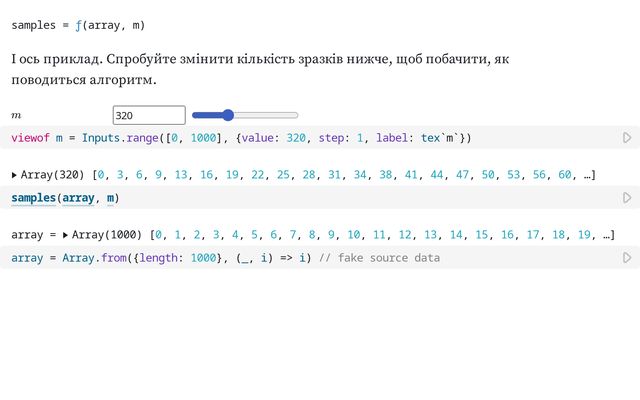The width and height of the screenshot is (640, 400).
Task: Click the underlined m argument in samples call
Action: 110,198
